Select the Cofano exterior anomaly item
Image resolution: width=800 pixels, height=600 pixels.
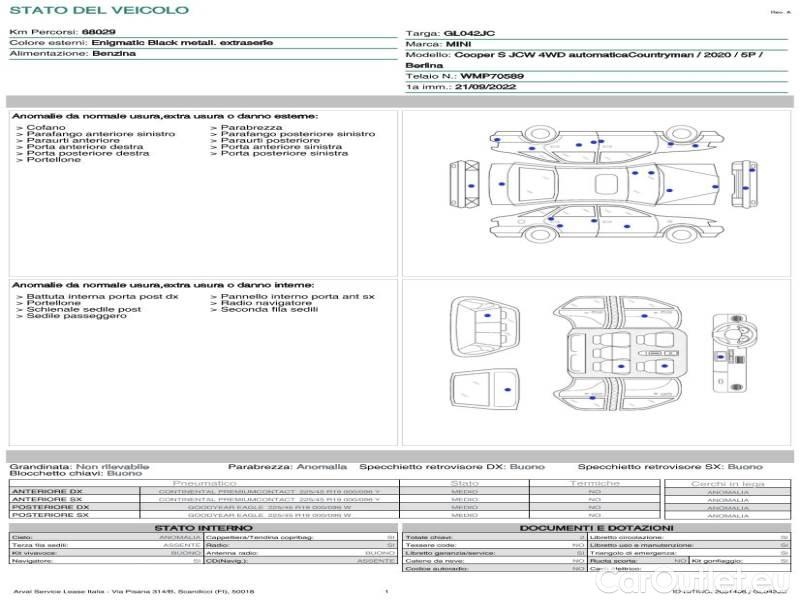coord(46,129)
